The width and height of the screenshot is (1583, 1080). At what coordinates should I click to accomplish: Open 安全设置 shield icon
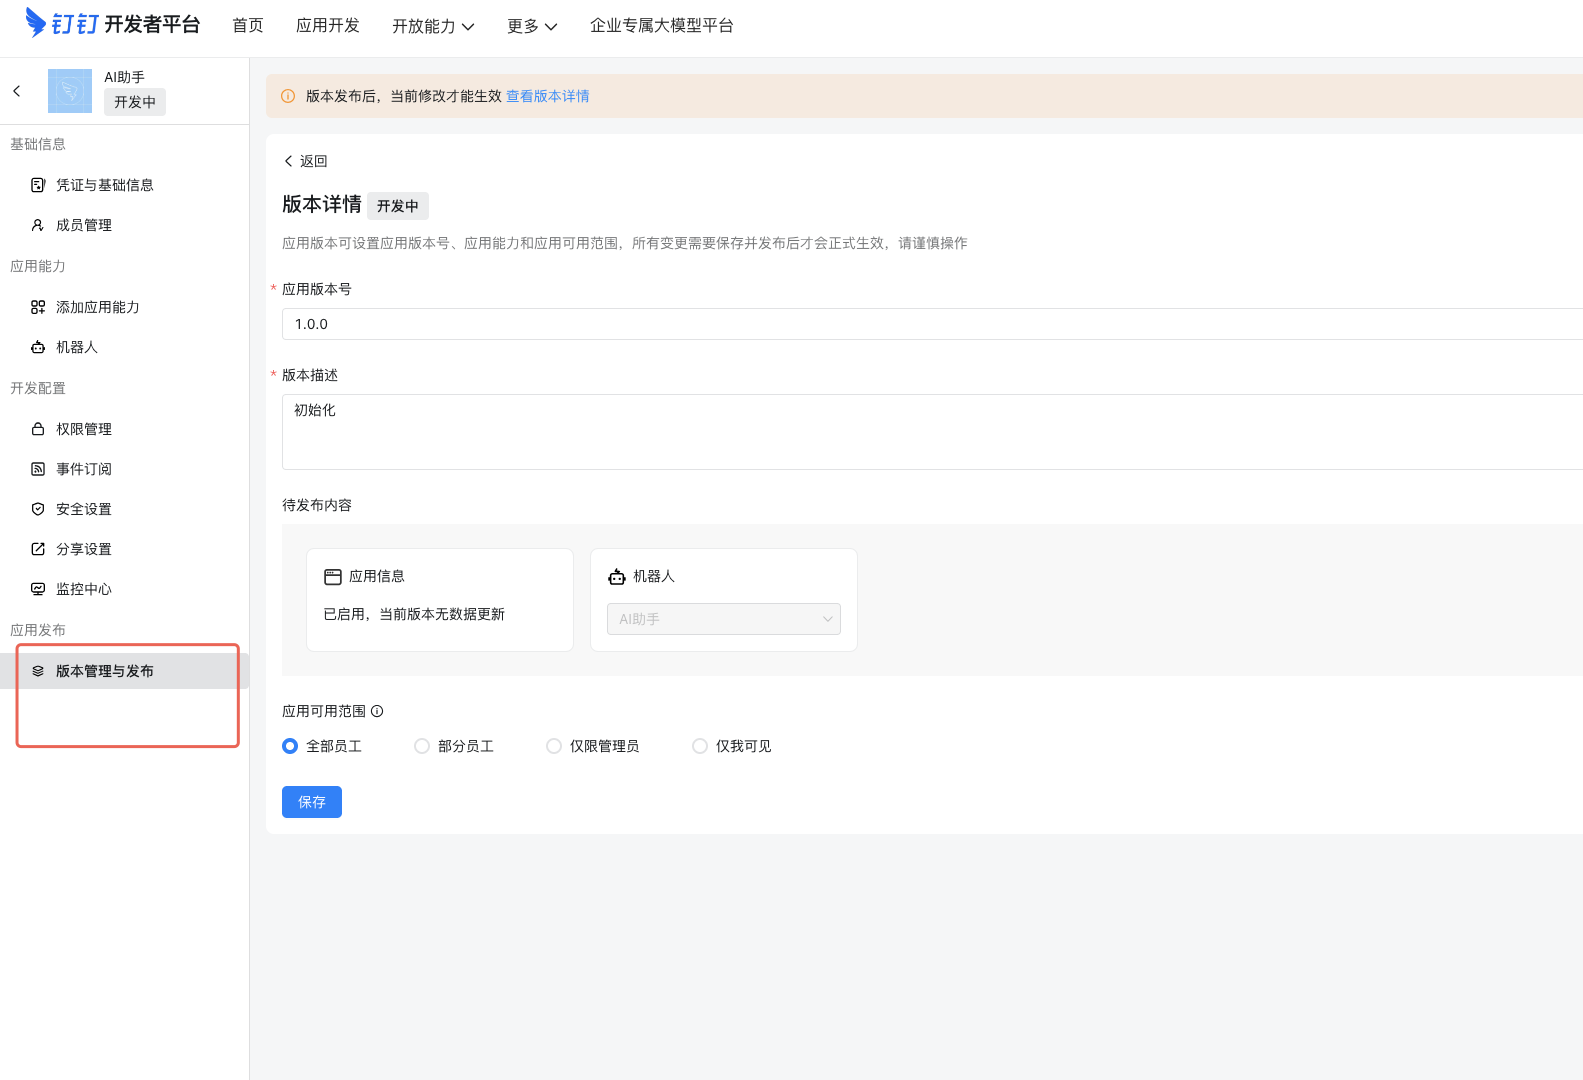pyautogui.click(x=38, y=509)
